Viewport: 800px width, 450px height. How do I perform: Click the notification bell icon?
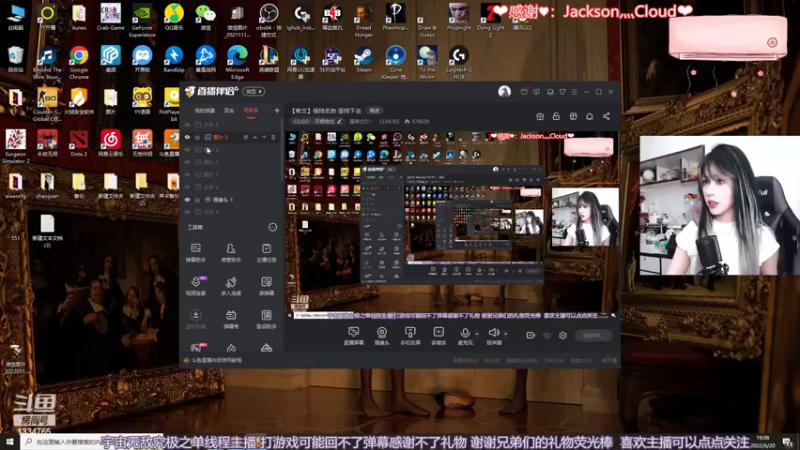[589, 116]
